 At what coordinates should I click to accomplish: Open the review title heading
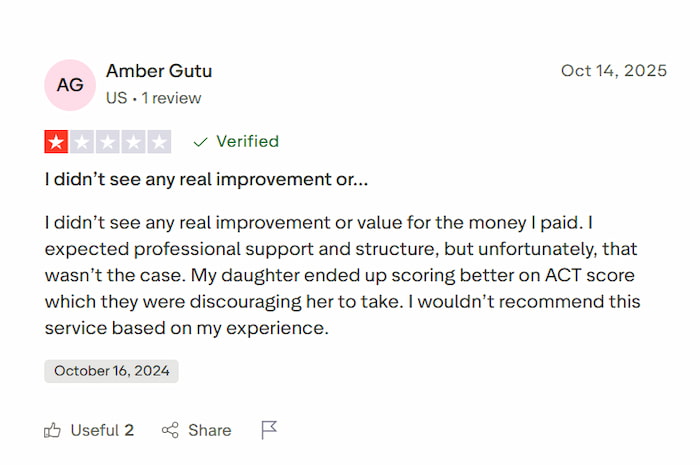tap(206, 181)
